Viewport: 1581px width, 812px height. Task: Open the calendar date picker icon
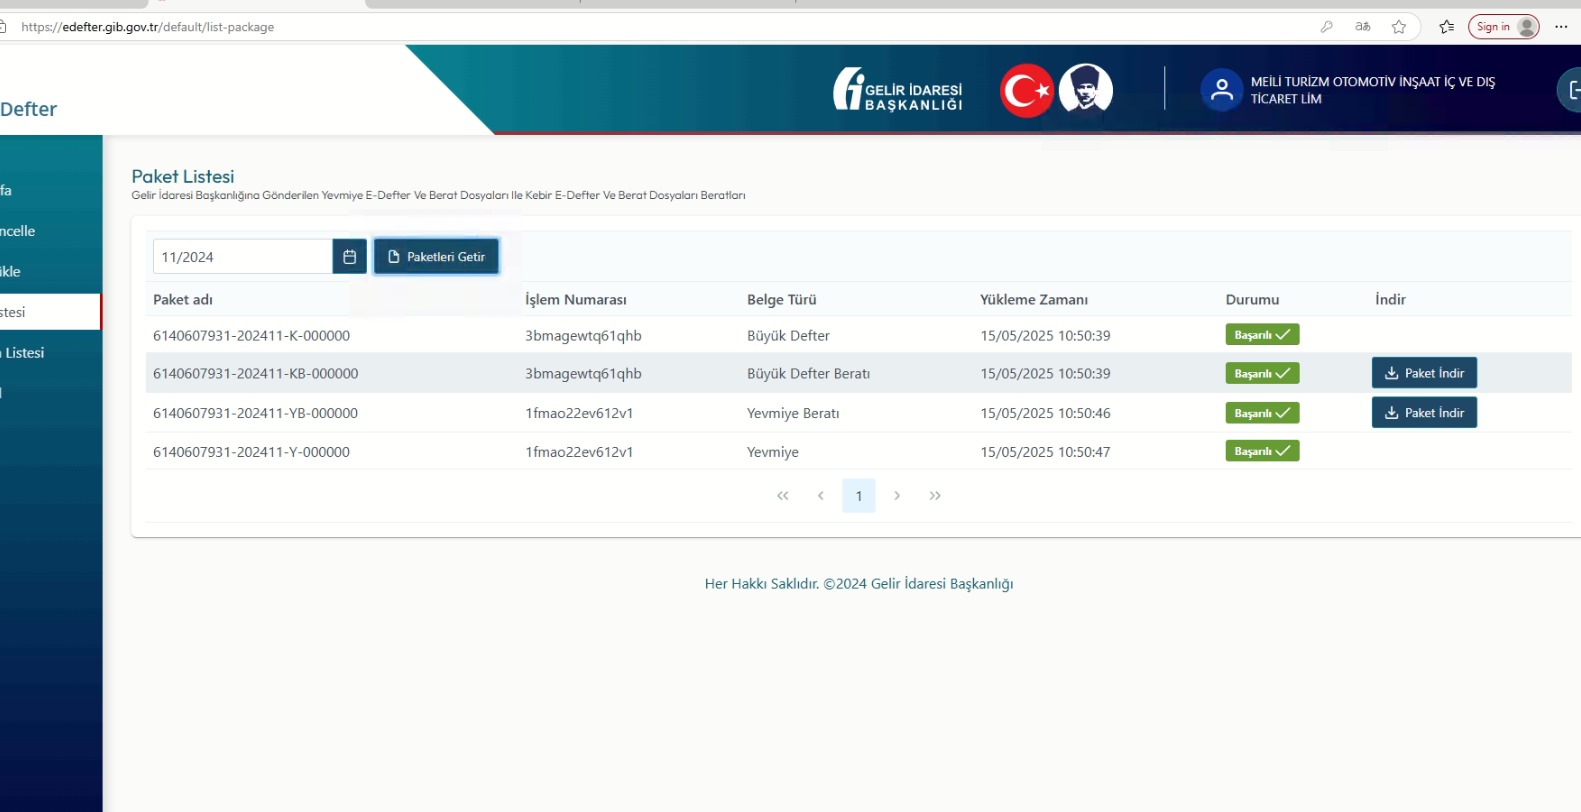coord(349,257)
